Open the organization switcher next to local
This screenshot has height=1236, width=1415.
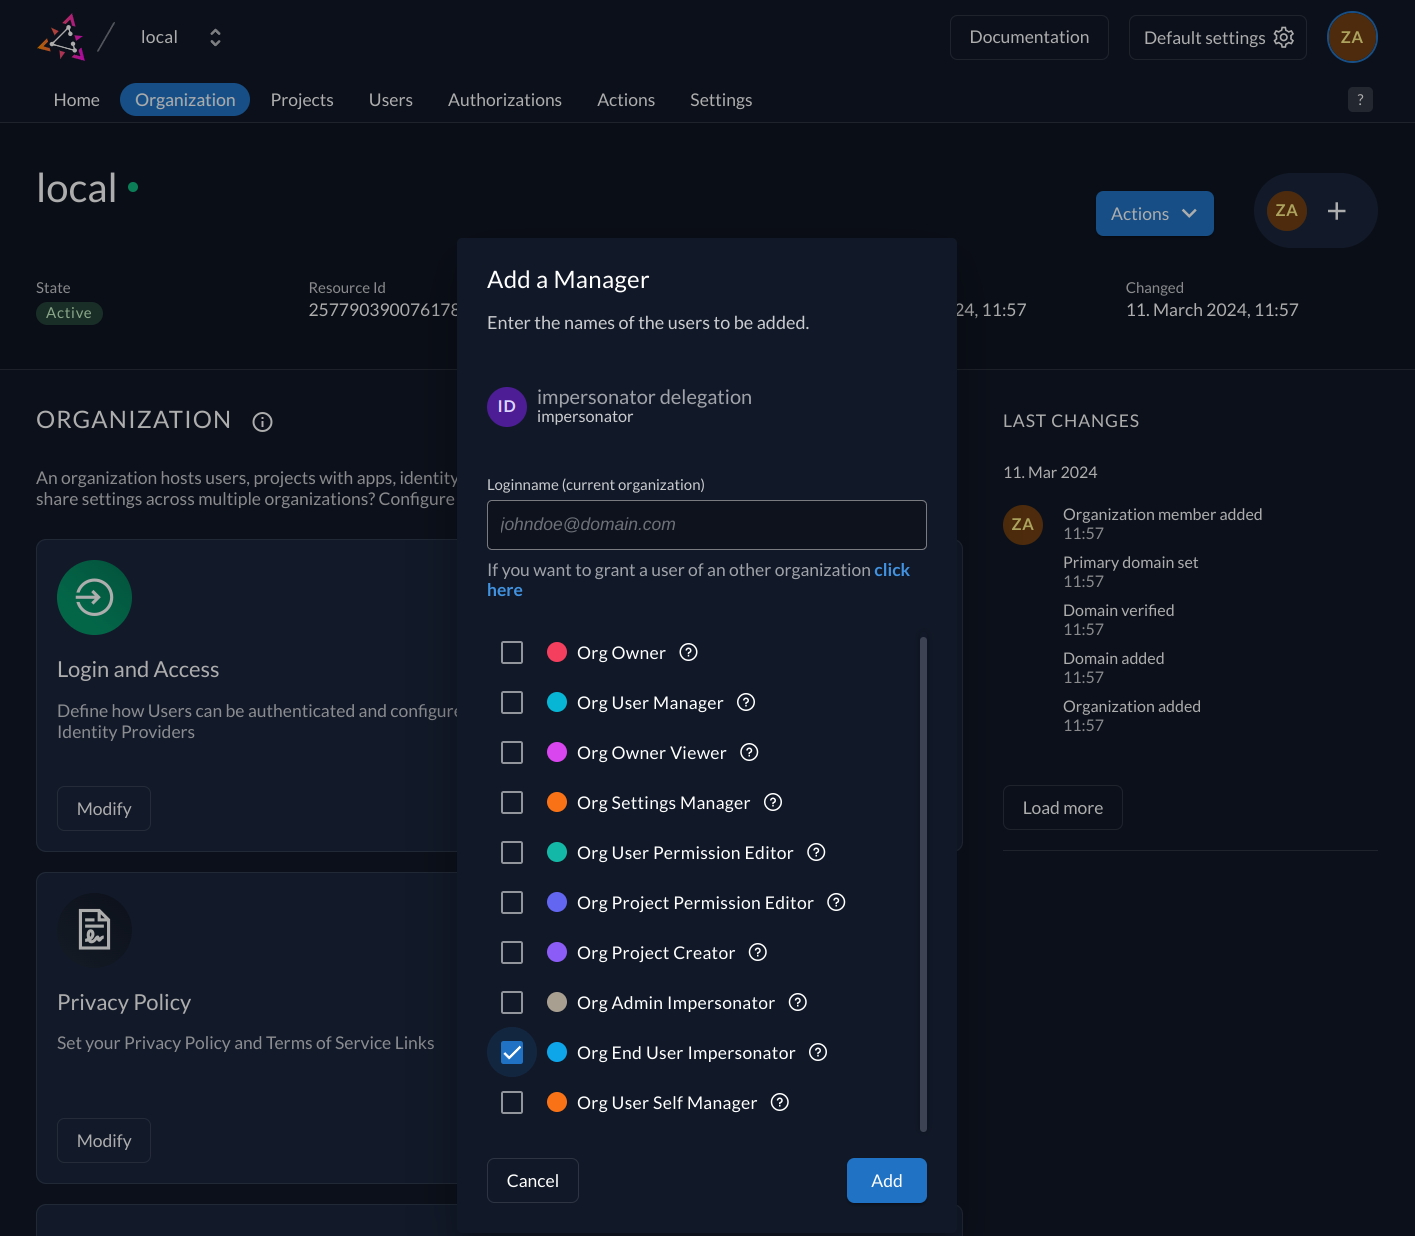(215, 37)
